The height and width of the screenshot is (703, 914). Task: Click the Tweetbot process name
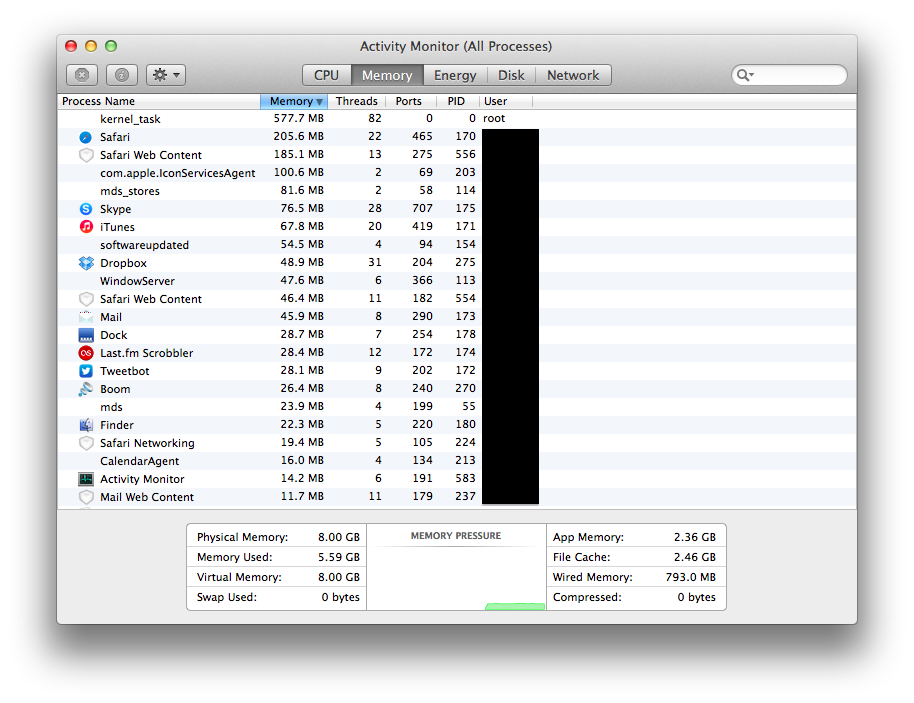[125, 371]
